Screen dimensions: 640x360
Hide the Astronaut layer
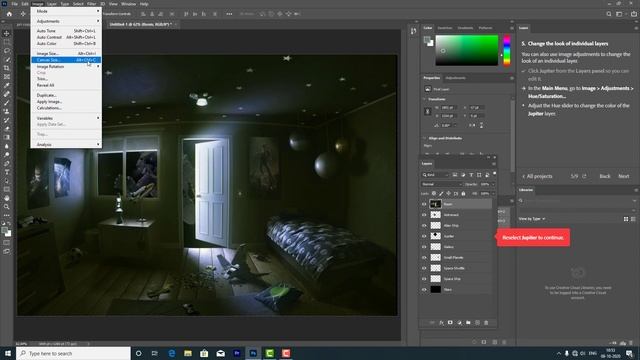tap(424, 215)
